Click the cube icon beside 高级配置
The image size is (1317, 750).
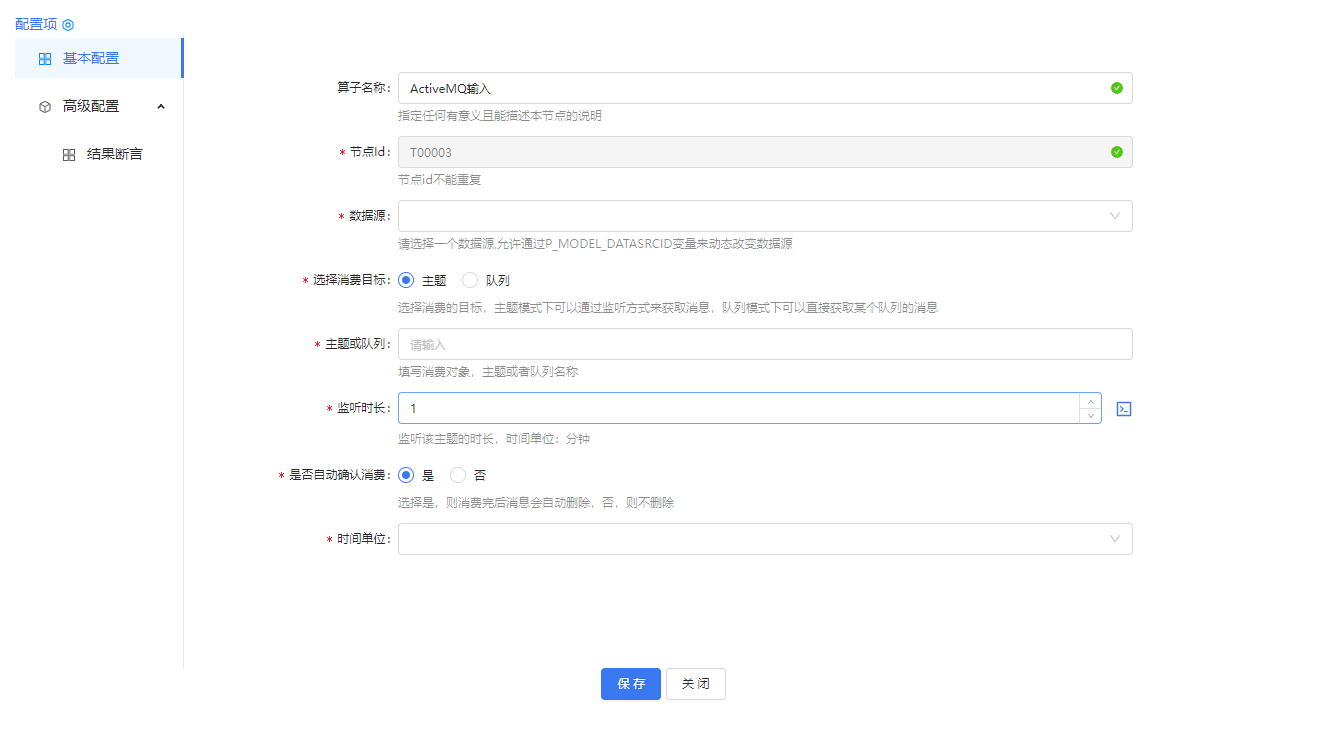tap(45, 107)
